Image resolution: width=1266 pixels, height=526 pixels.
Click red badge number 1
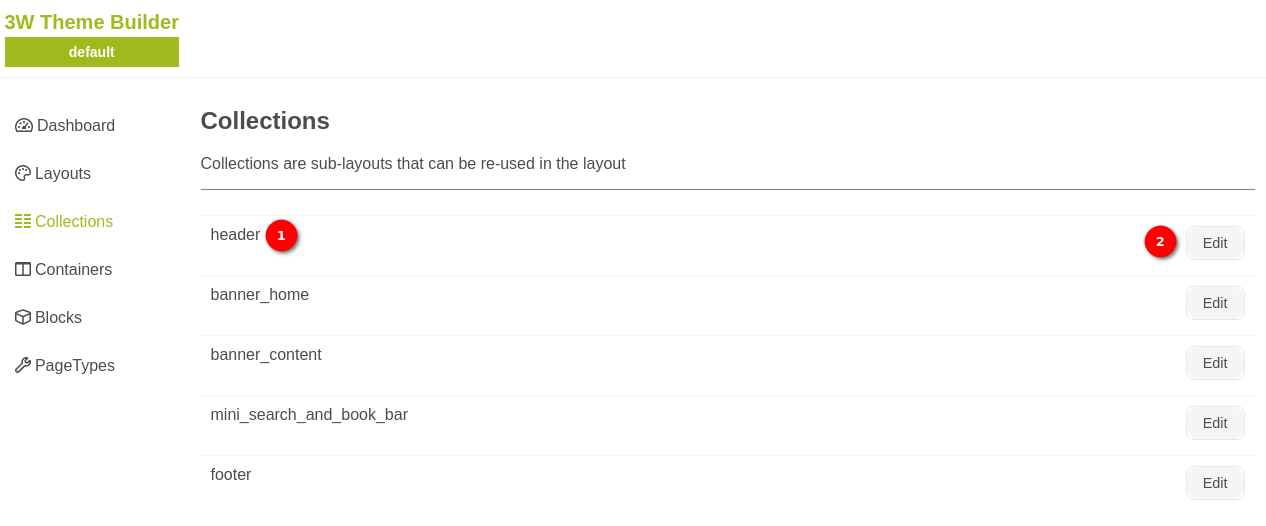pos(281,236)
